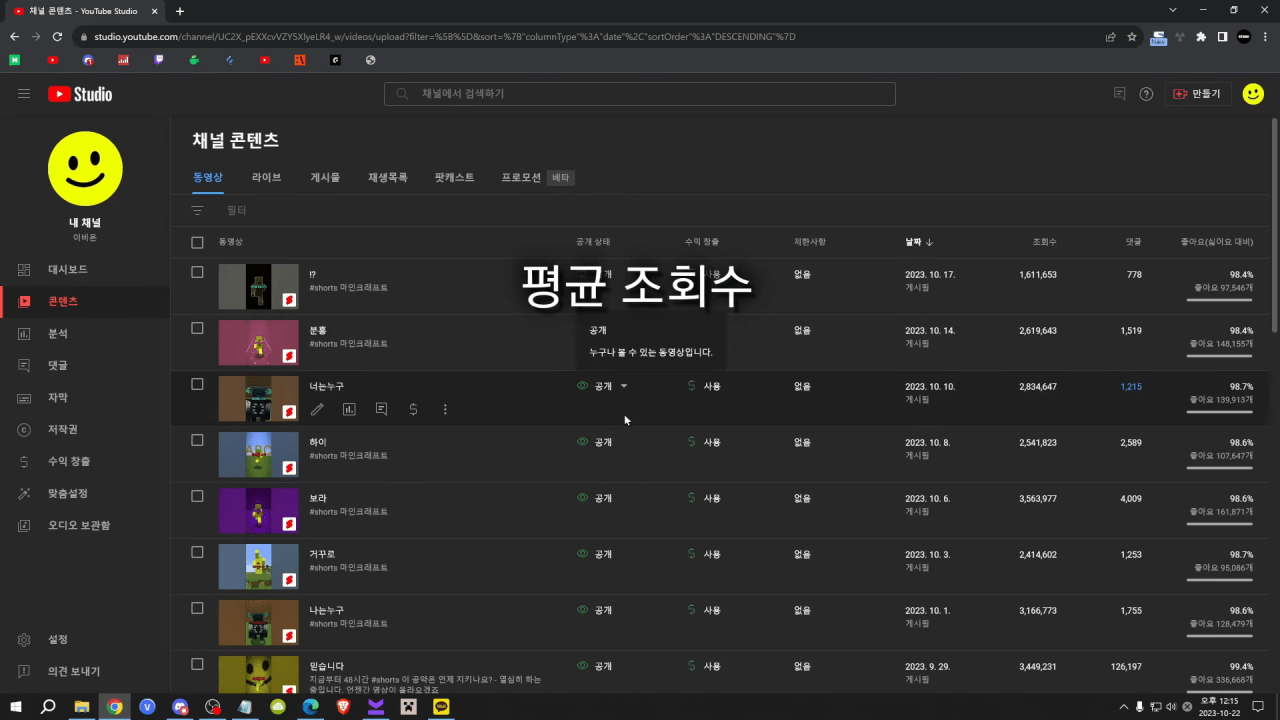Viewport: 1280px width, 720px height.
Task: Switch to the 팟캐스트 tab
Action: point(454,177)
